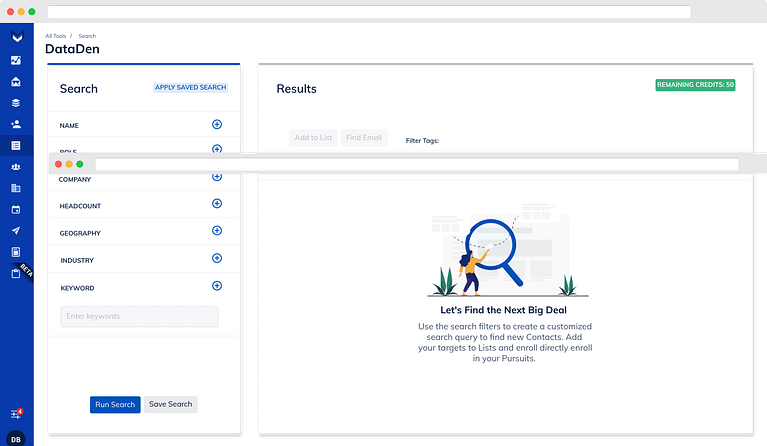
Task: Expand the HEADCOUNT filter plus icon
Action: point(217,203)
